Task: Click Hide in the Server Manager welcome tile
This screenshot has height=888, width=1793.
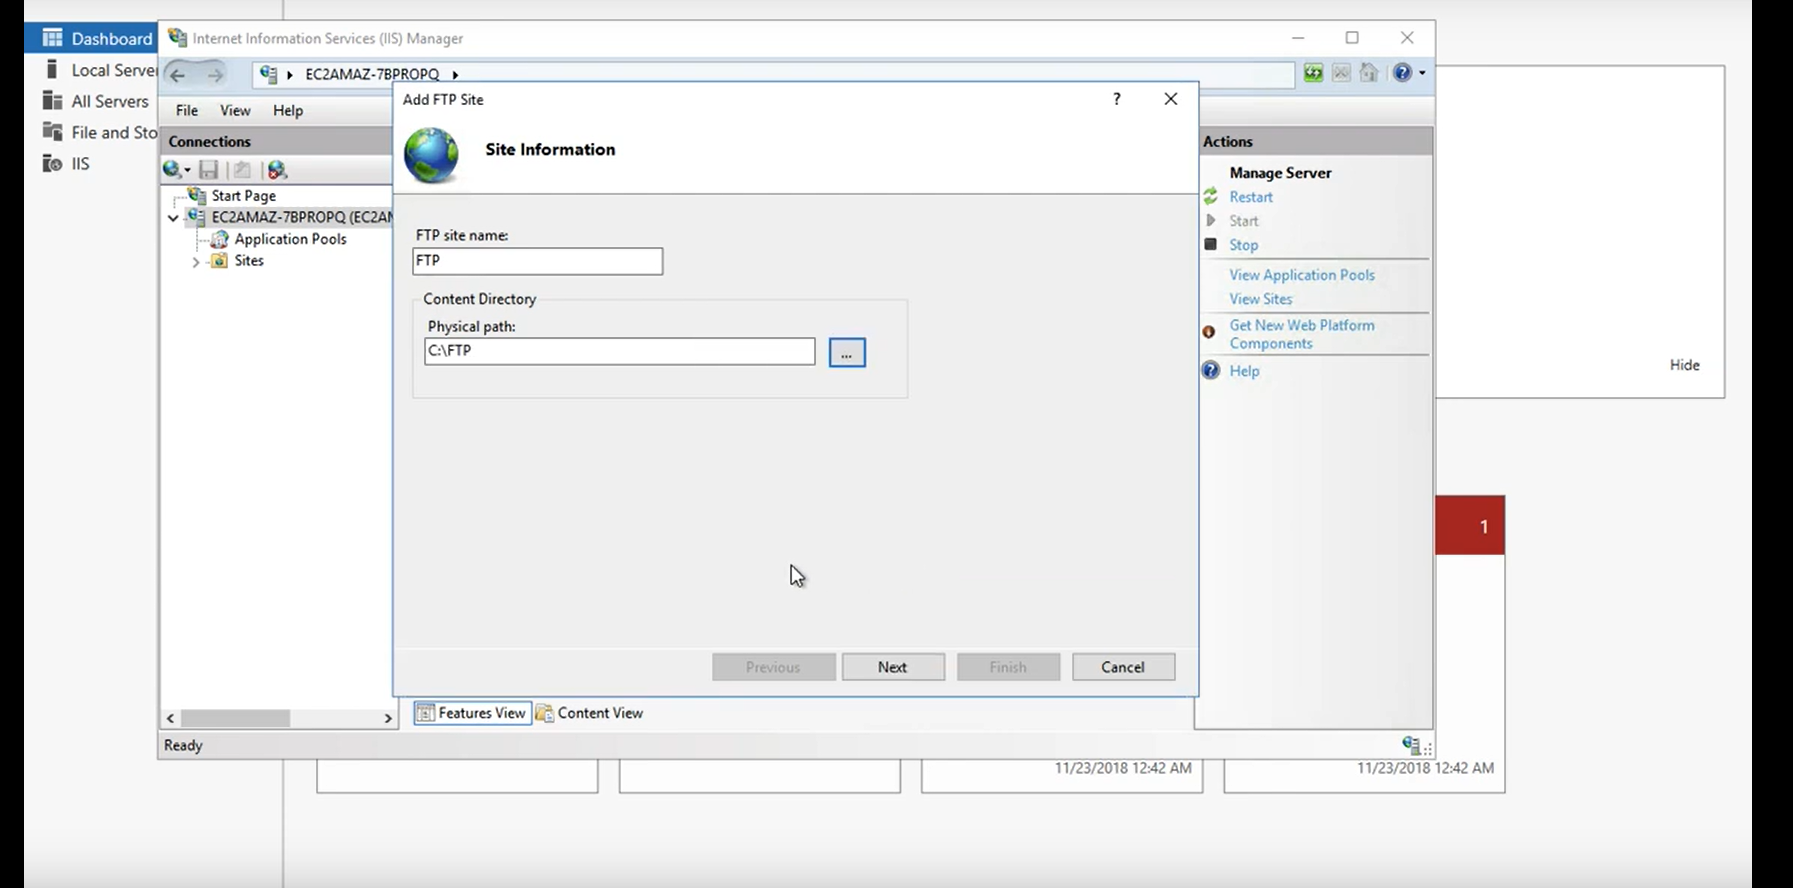Action: point(1684,365)
